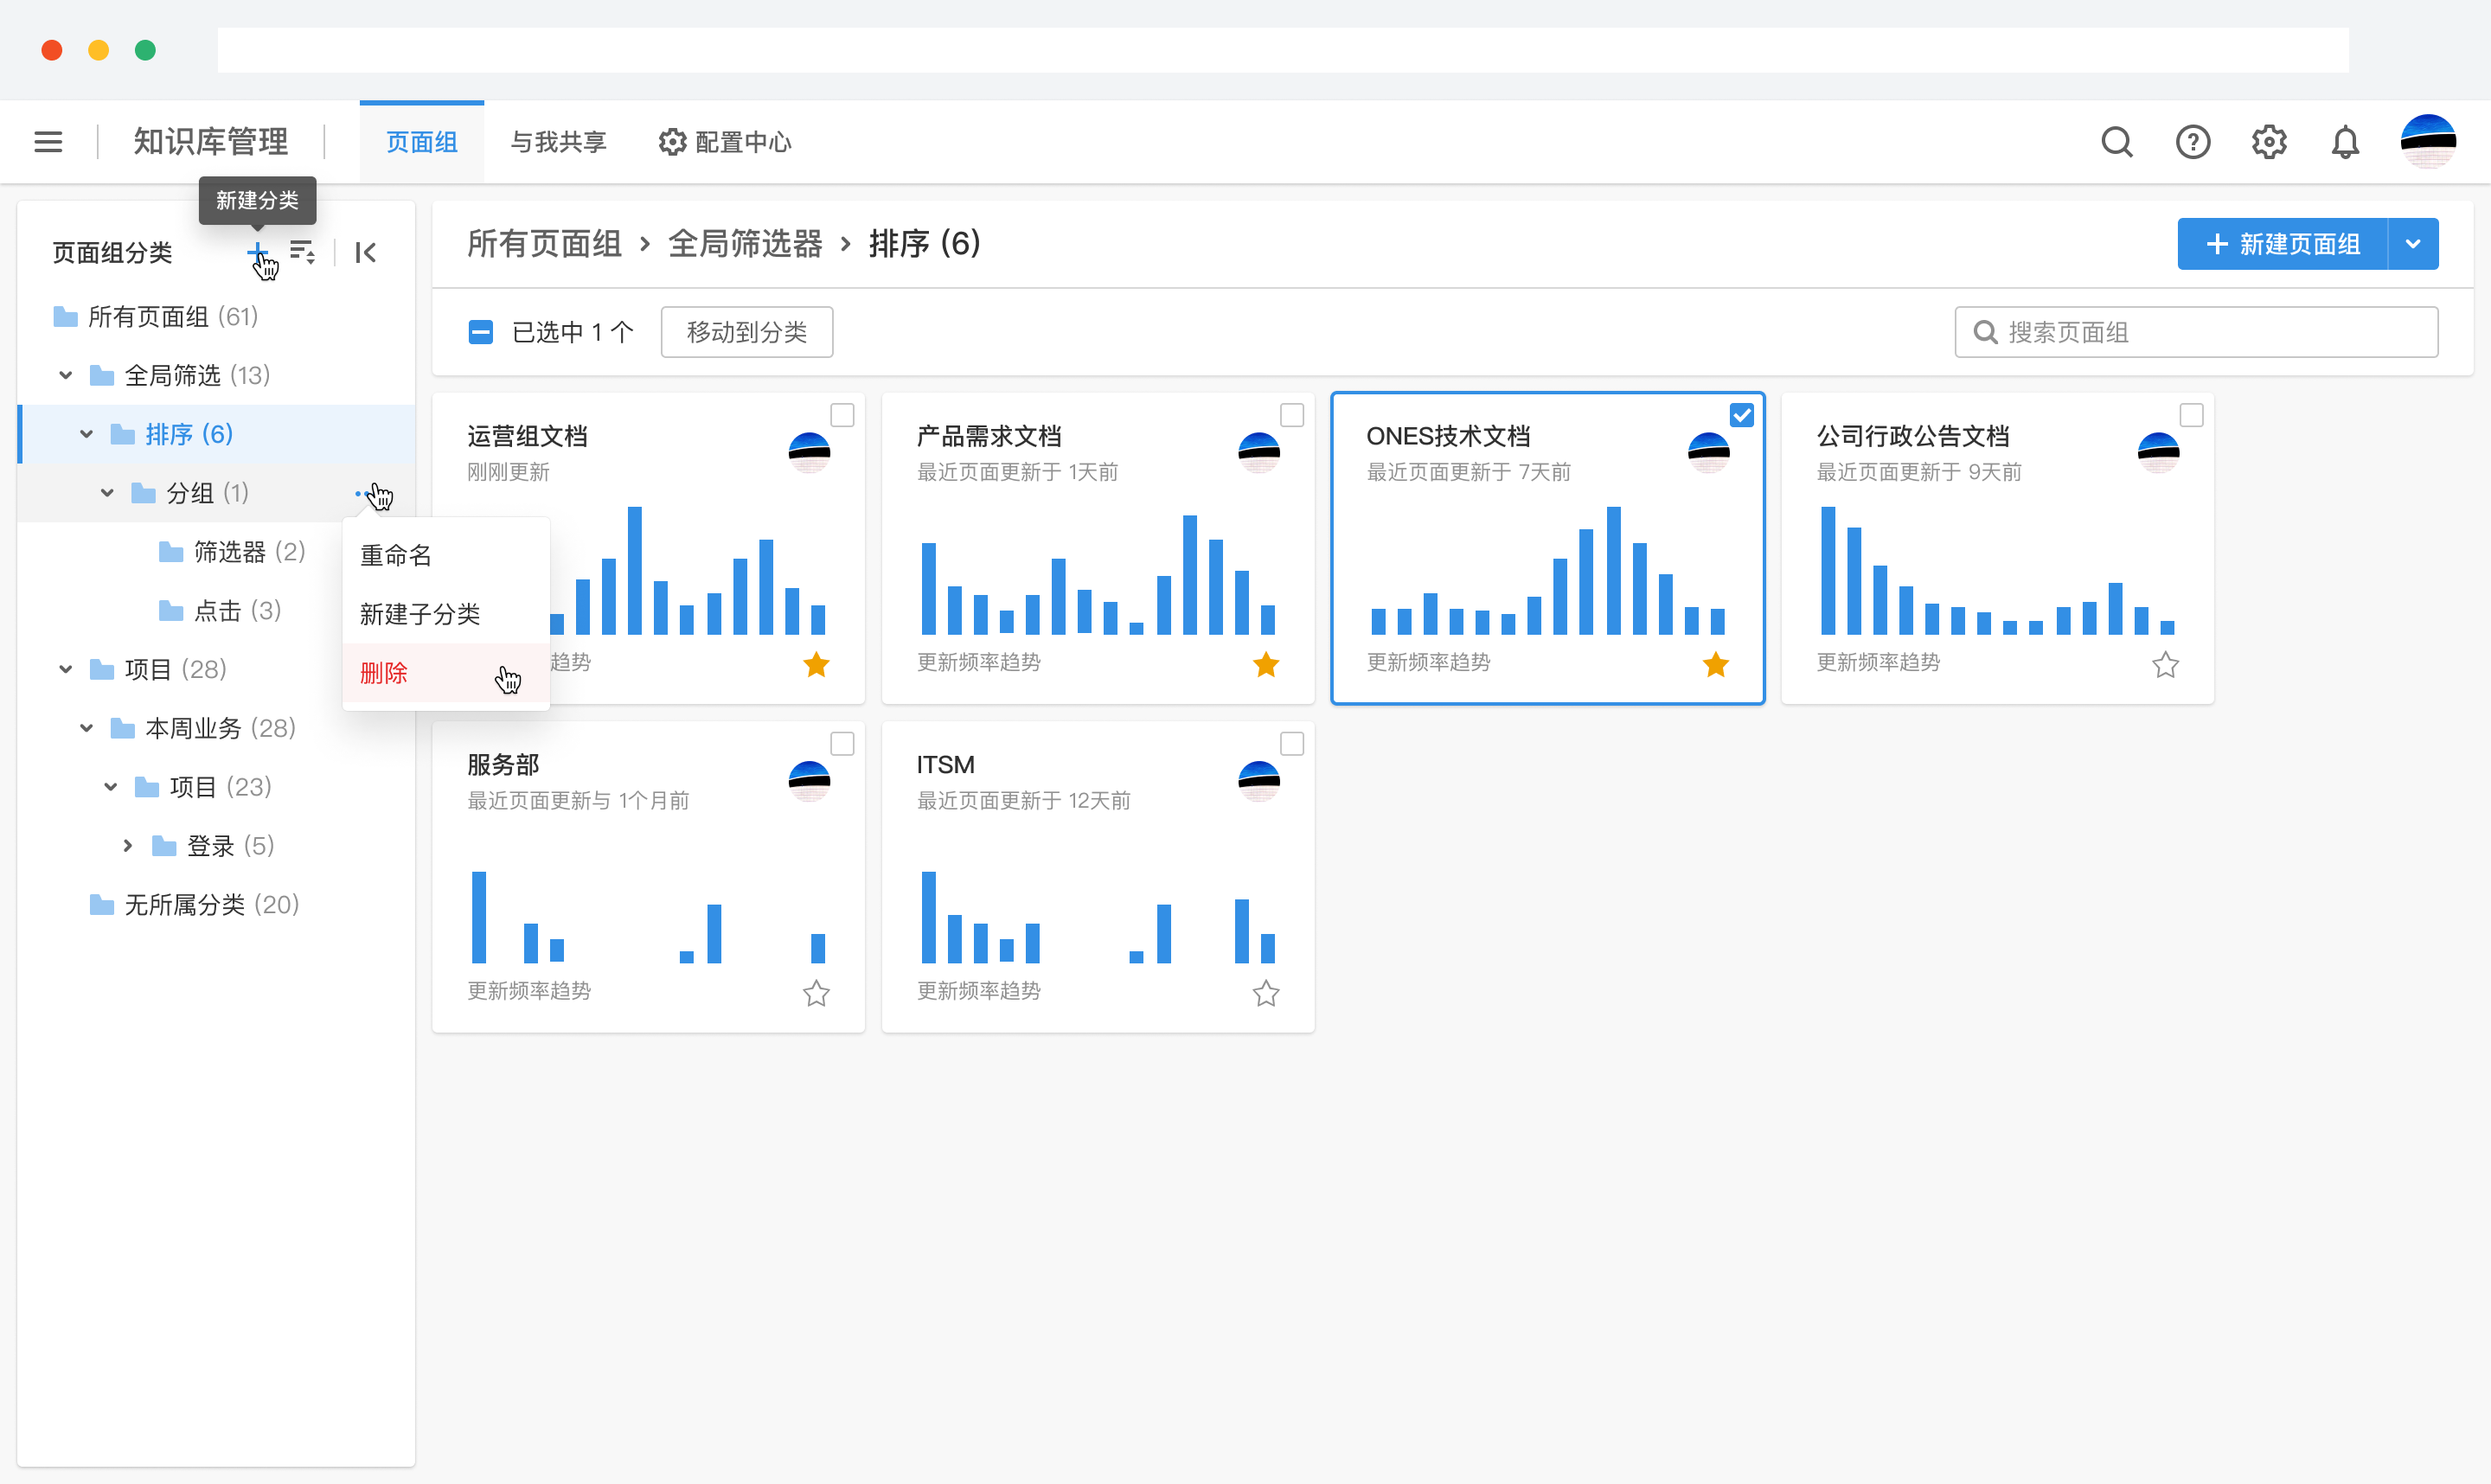Expand the 全局筛选 (13) category
This screenshot has width=2491, height=1484.
coord(64,374)
